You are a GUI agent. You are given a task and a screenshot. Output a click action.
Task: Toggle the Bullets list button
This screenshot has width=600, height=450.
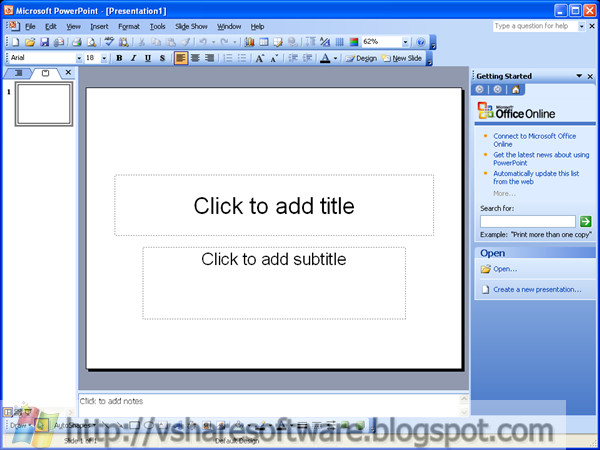(242, 58)
